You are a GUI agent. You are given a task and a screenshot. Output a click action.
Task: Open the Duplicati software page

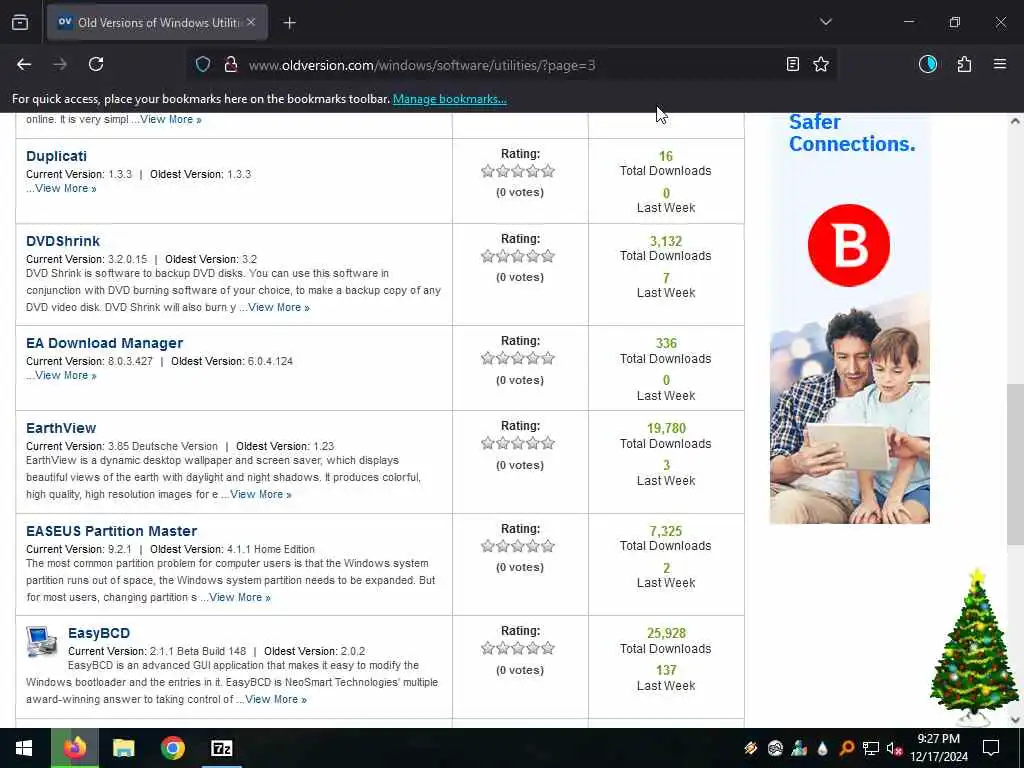click(x=56, y=156)
